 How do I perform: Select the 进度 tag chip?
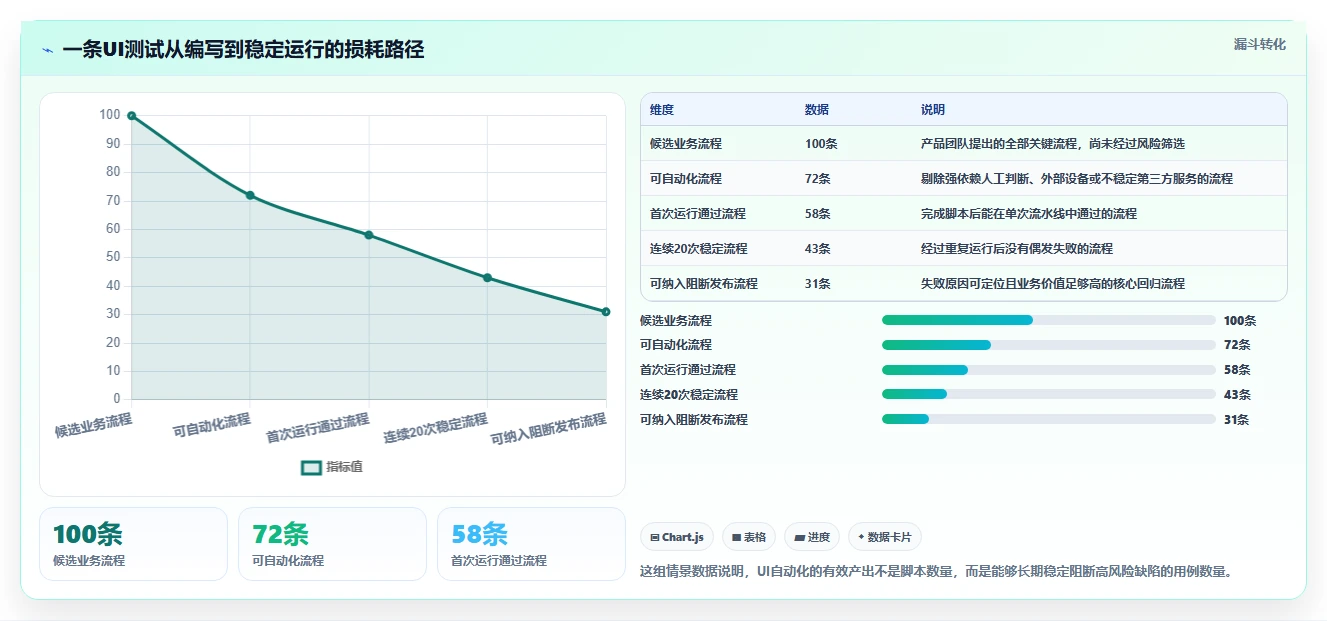click(x=812, y=537)
